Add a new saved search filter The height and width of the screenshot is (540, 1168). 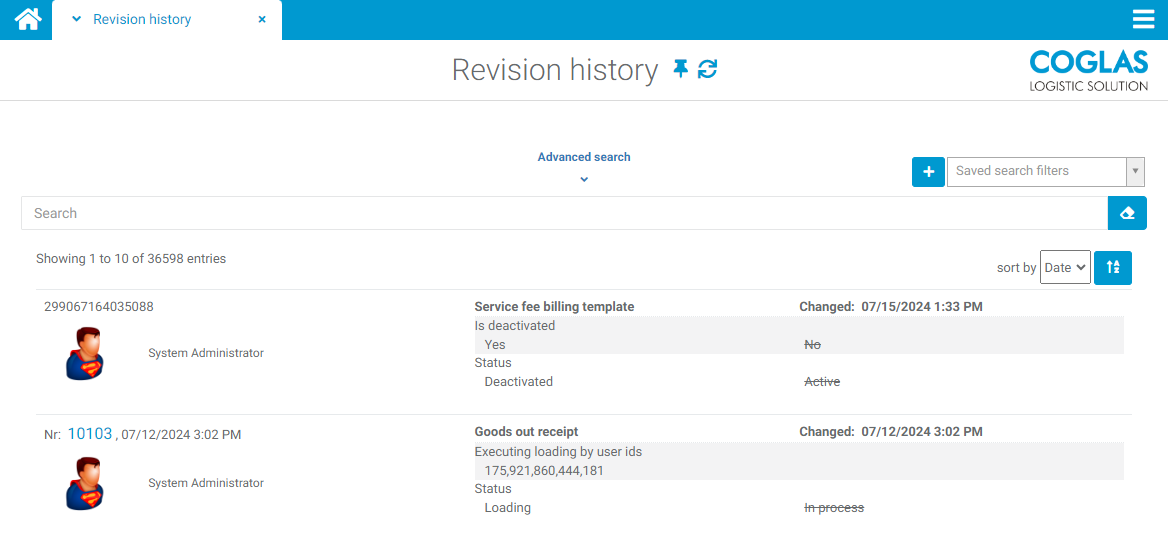click(x=928, y=172)
